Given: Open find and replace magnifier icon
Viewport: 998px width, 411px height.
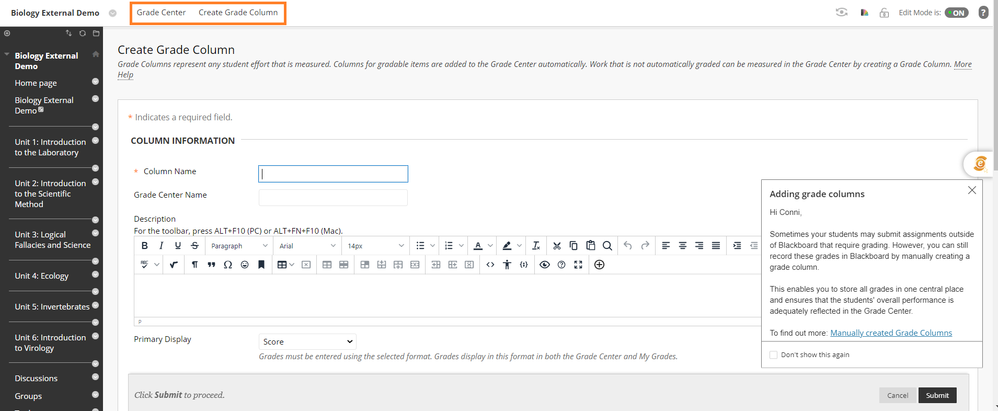Looking at the screenshot, I should click(x=607, y=246).
